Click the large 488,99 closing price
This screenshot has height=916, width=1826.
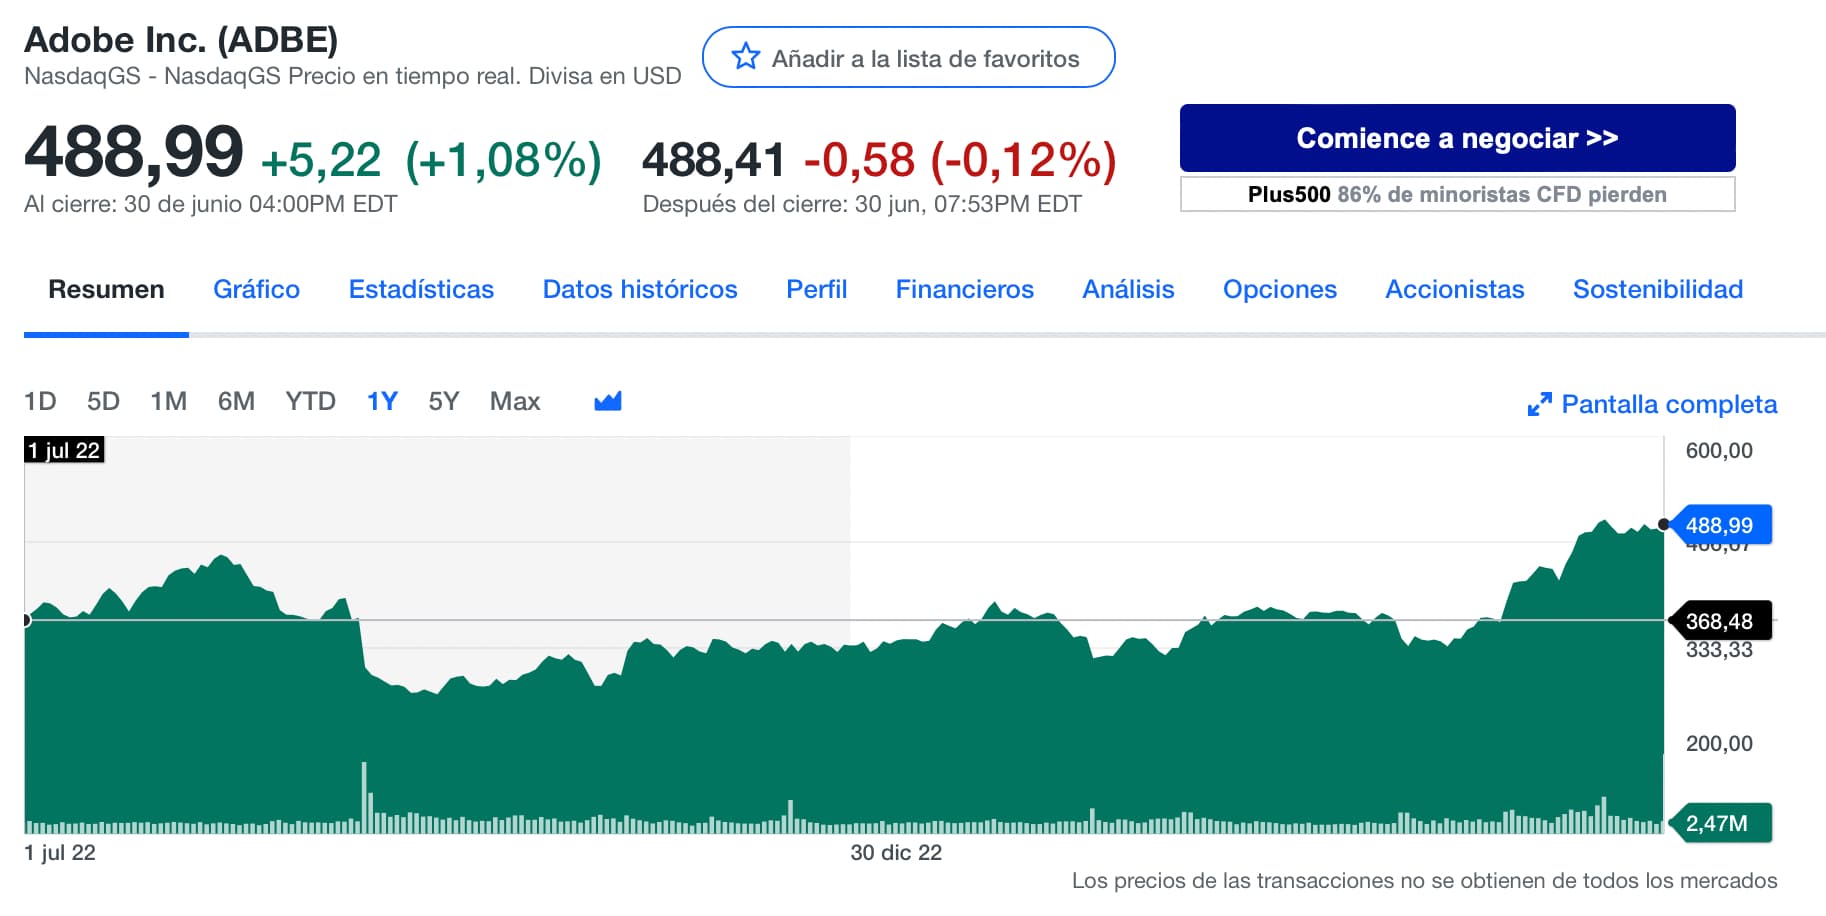(x=133, y=153)
